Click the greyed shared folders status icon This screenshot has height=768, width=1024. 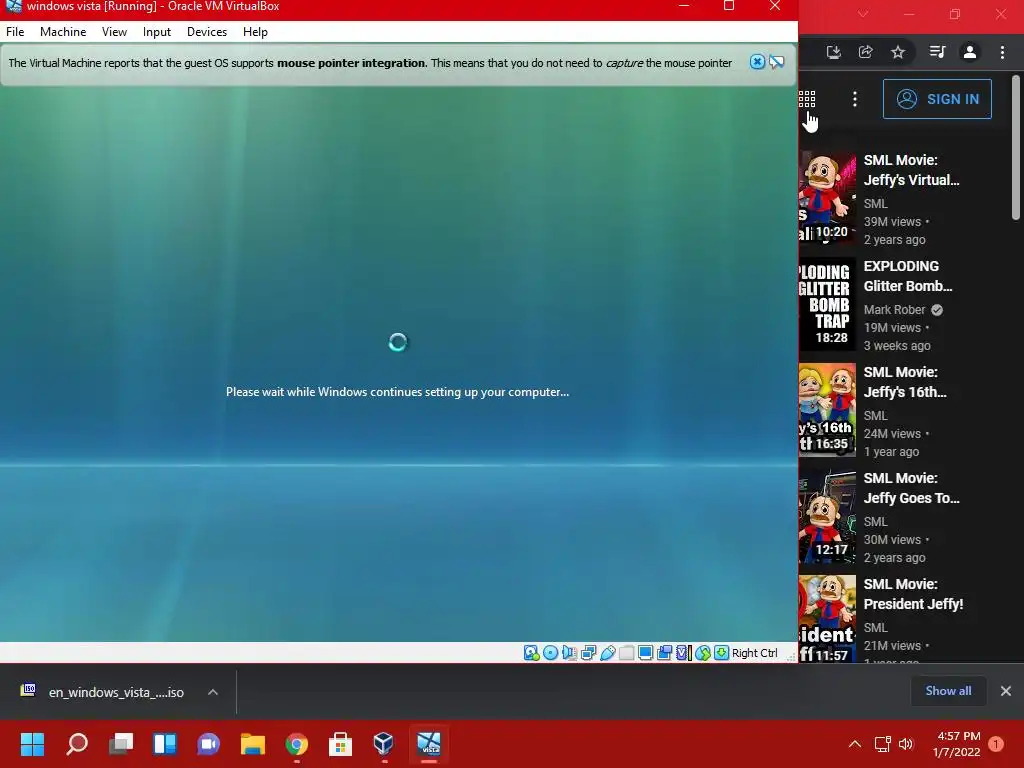click(626, 653)
